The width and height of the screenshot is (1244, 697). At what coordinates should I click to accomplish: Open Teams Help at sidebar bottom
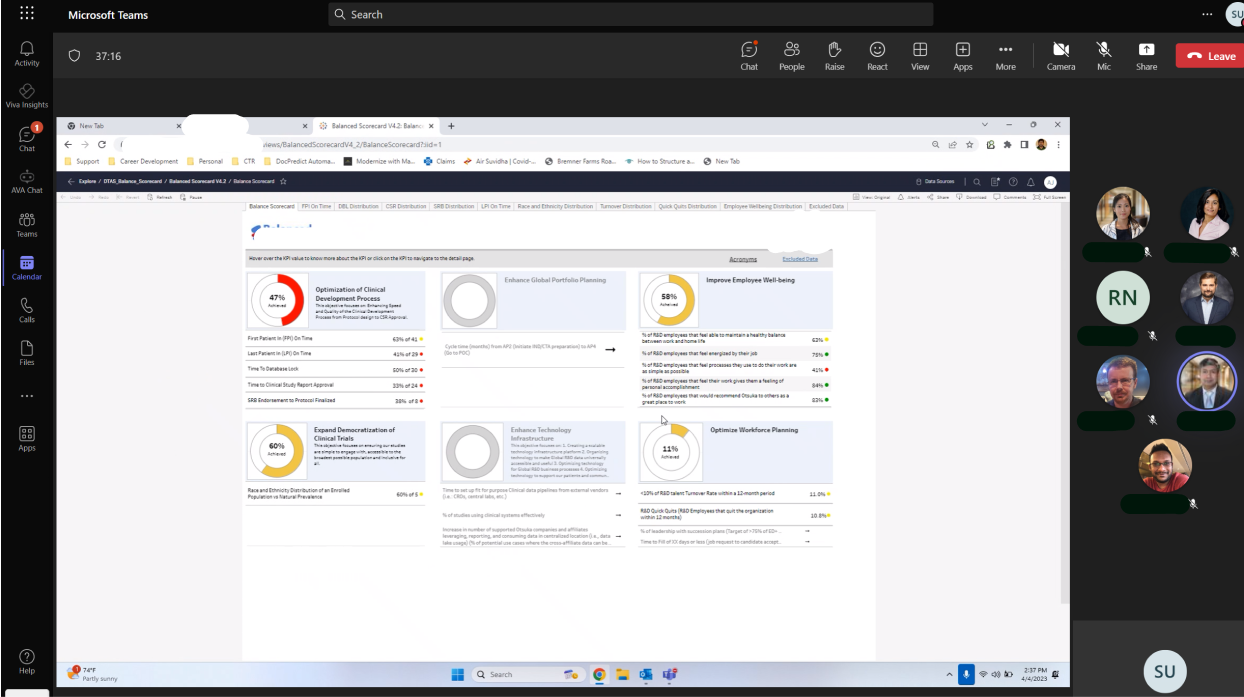click(x=27, y=662)
